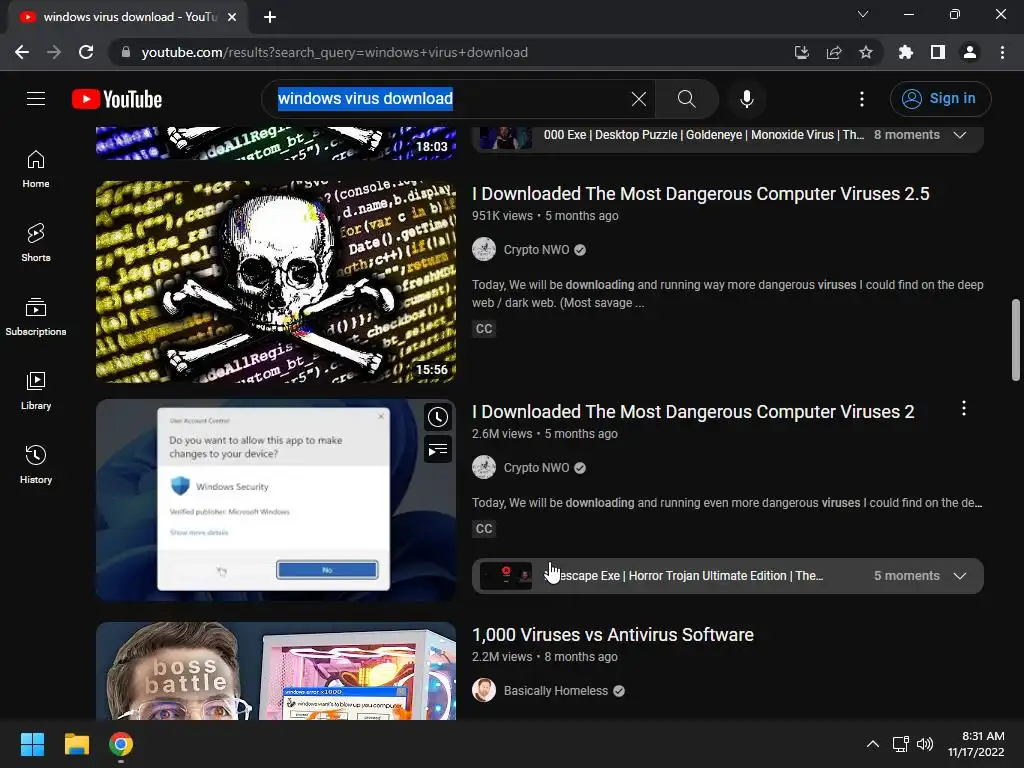Click the boss battle video thumbnail
The height and width of the screenshot is (768, 1024).
pyautogui.click(x=276, y=671)
